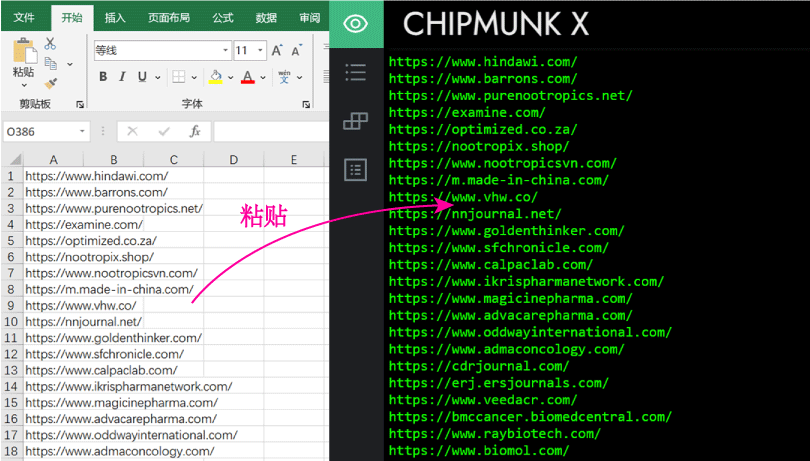Click the increase font size icon
Image resolution: width=810 pixels, height=461 pixels.
tap(277, 51)
